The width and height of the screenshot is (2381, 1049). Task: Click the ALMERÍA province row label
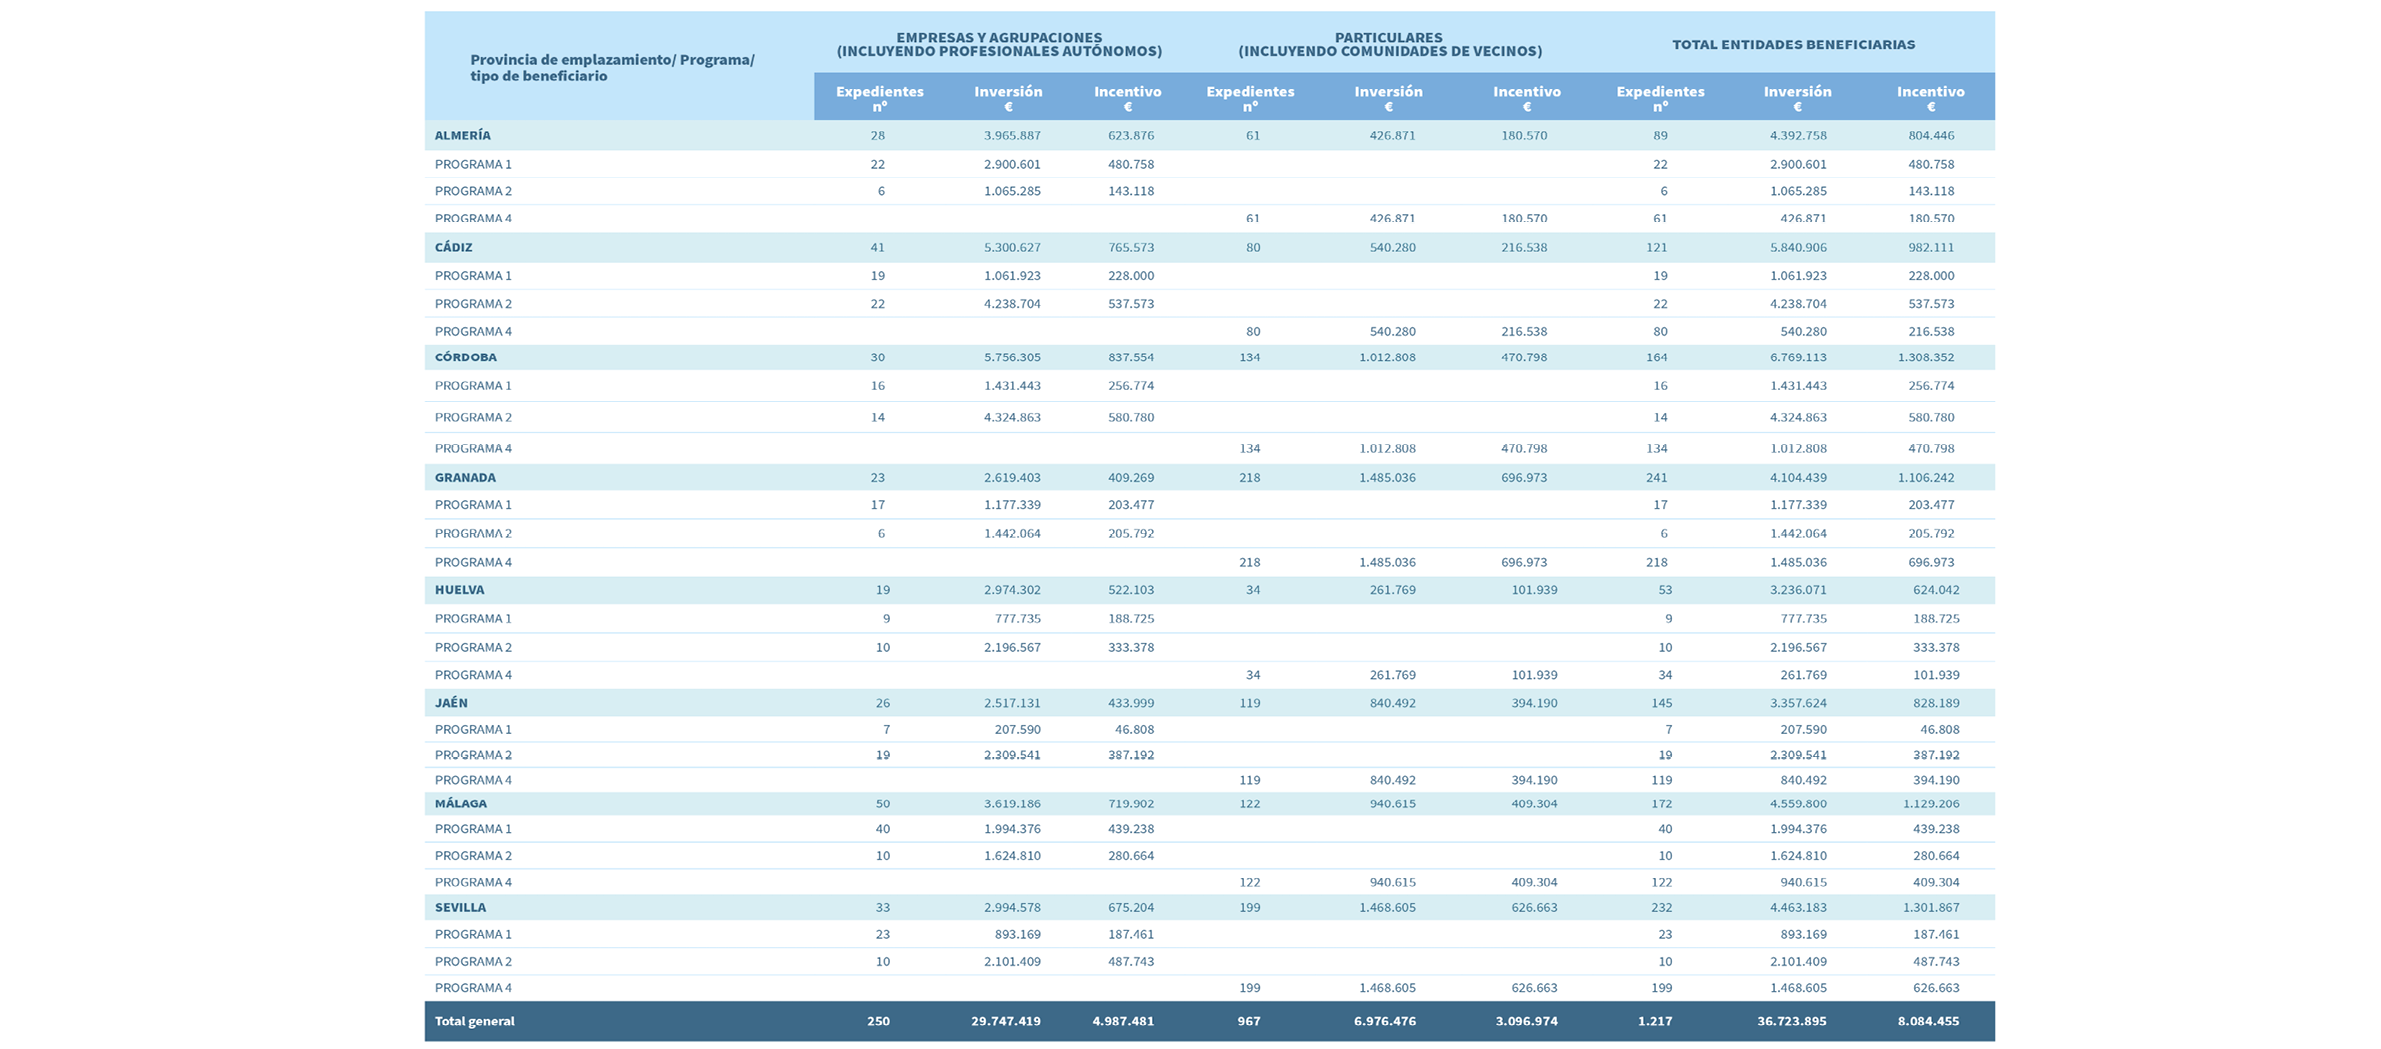click(462, 135)
